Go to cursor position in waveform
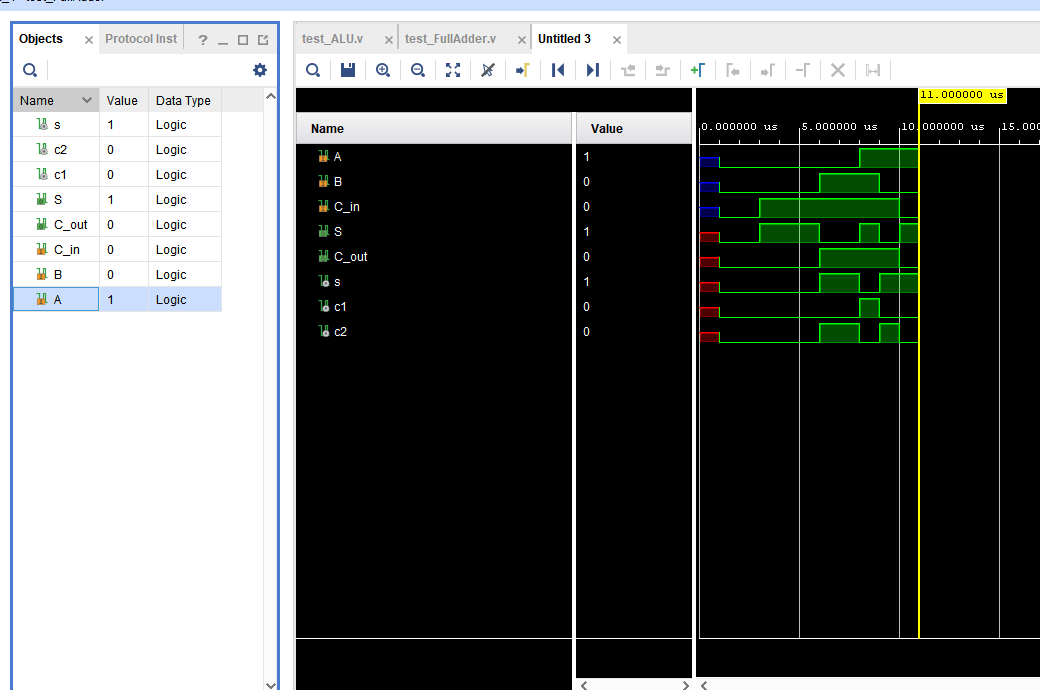 523,70
